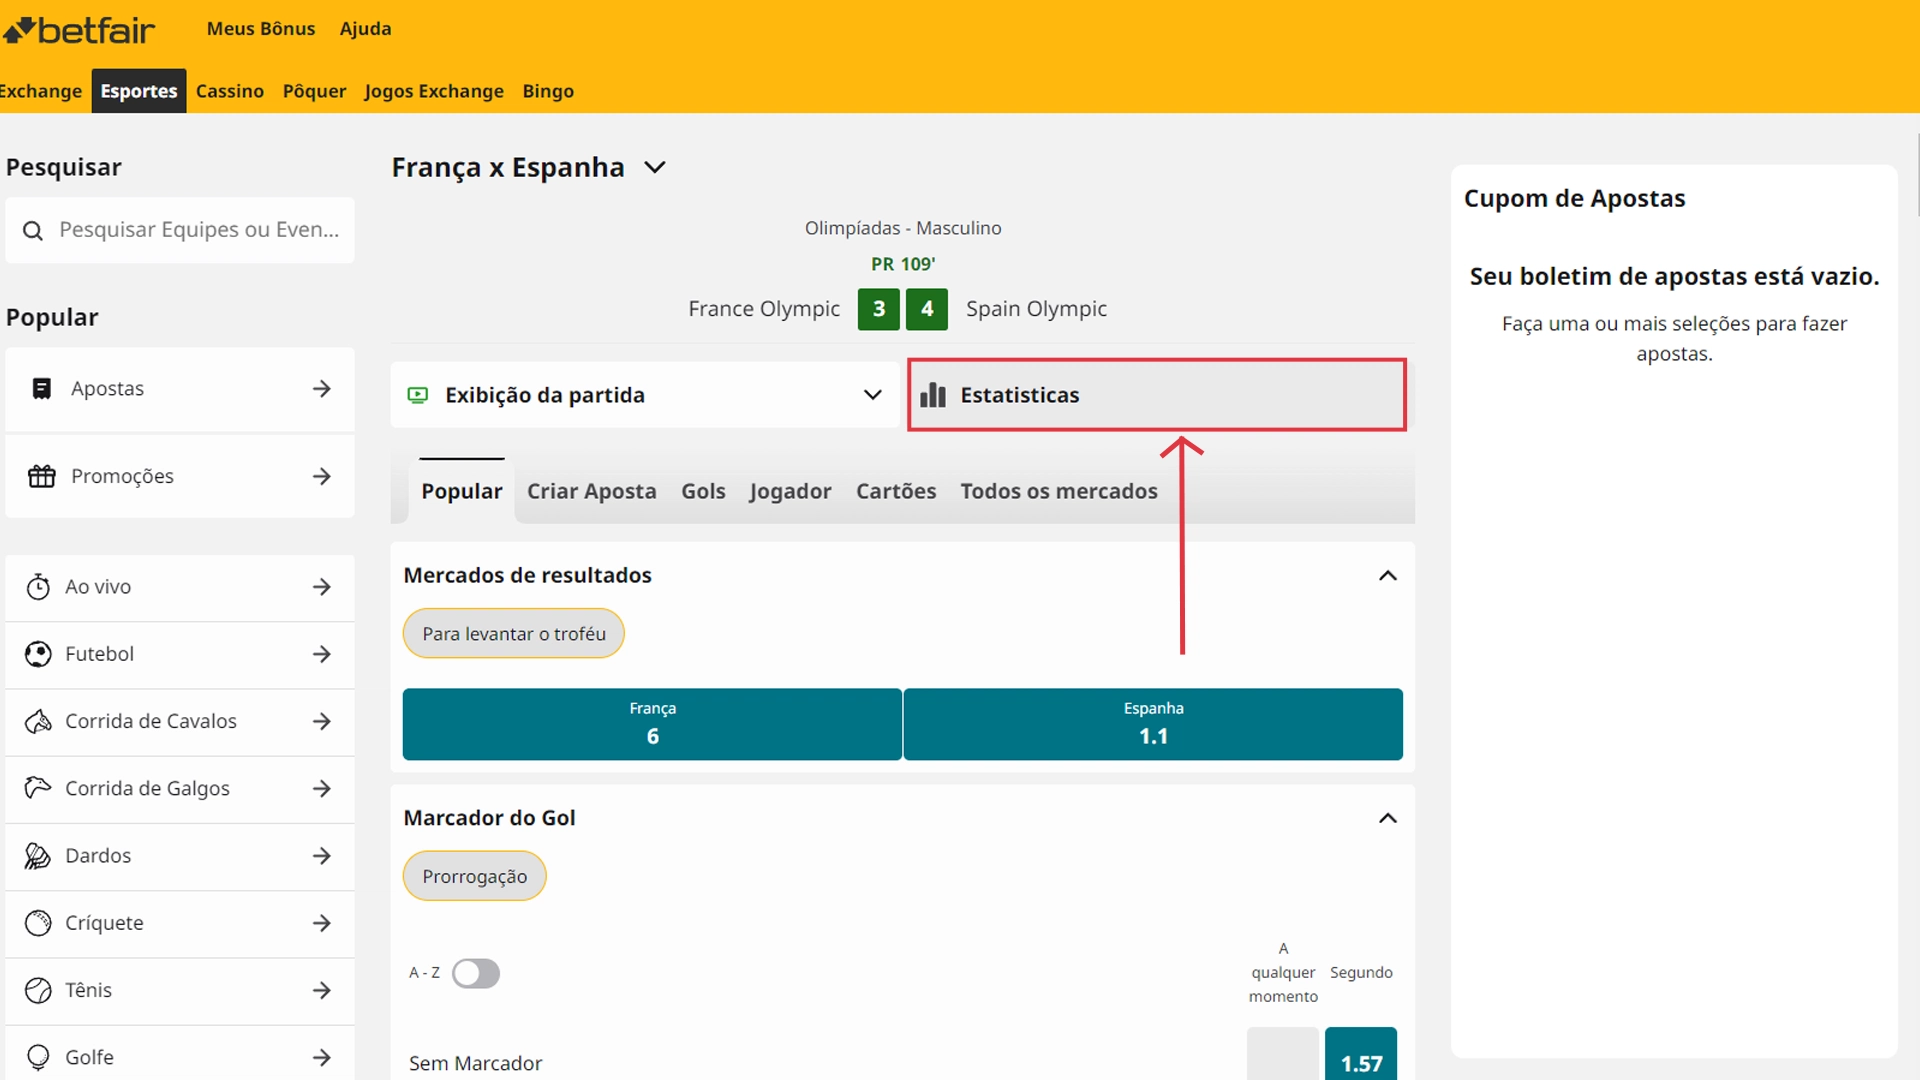
Task: Collapse the Marcador do Gol section
Action: tap(1387, 818)
